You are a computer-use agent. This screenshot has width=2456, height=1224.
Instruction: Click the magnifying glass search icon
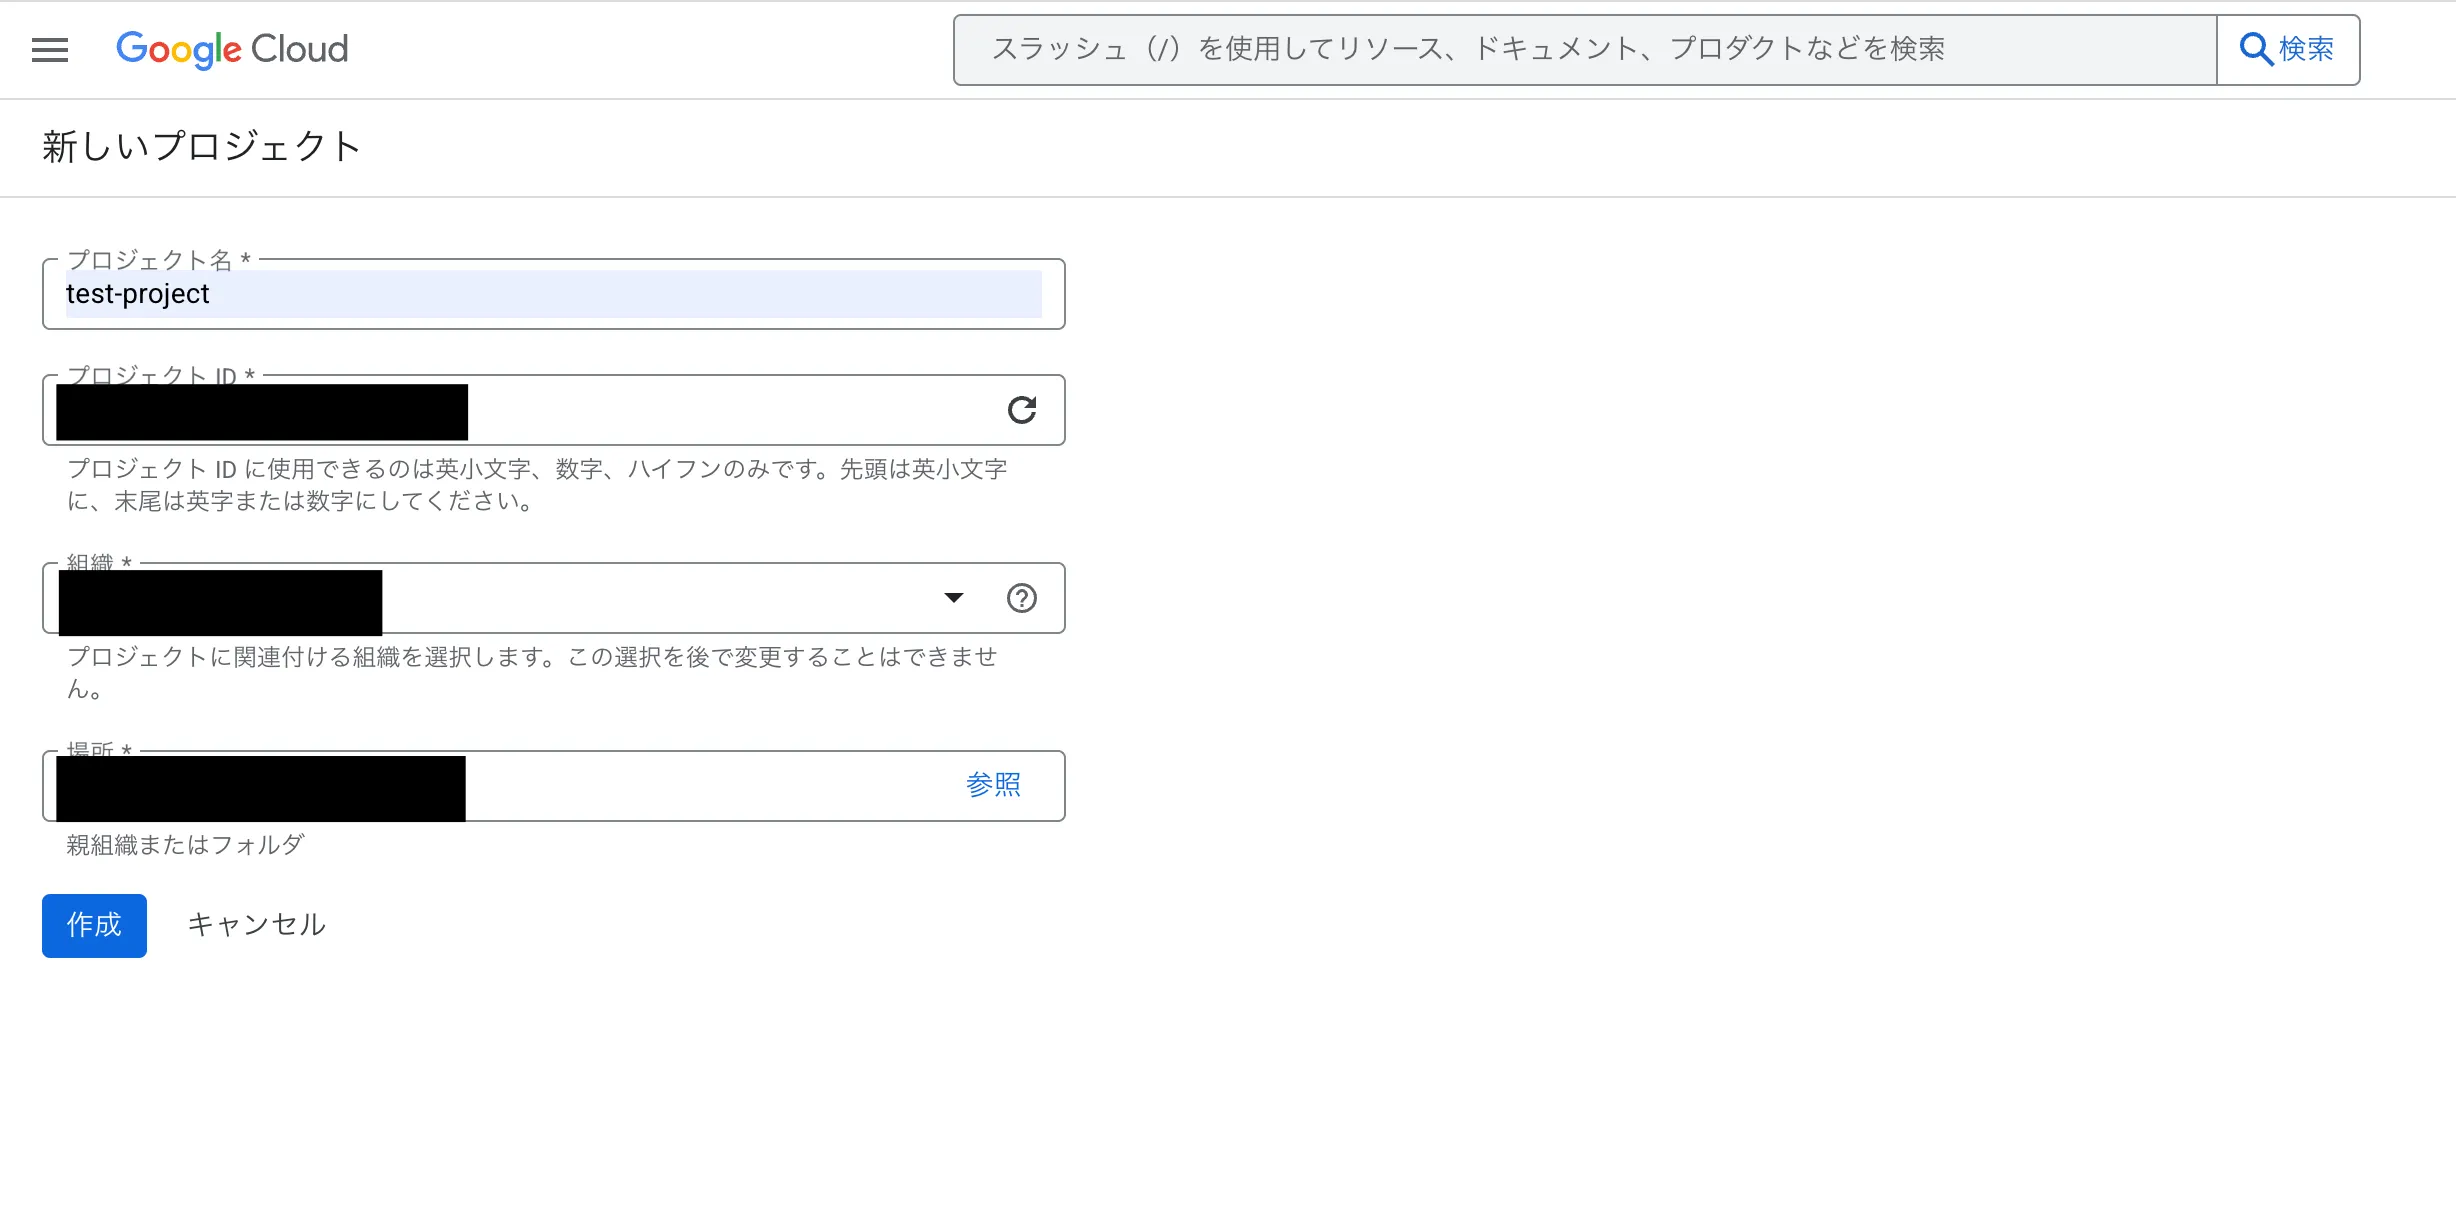point(2256,47)
